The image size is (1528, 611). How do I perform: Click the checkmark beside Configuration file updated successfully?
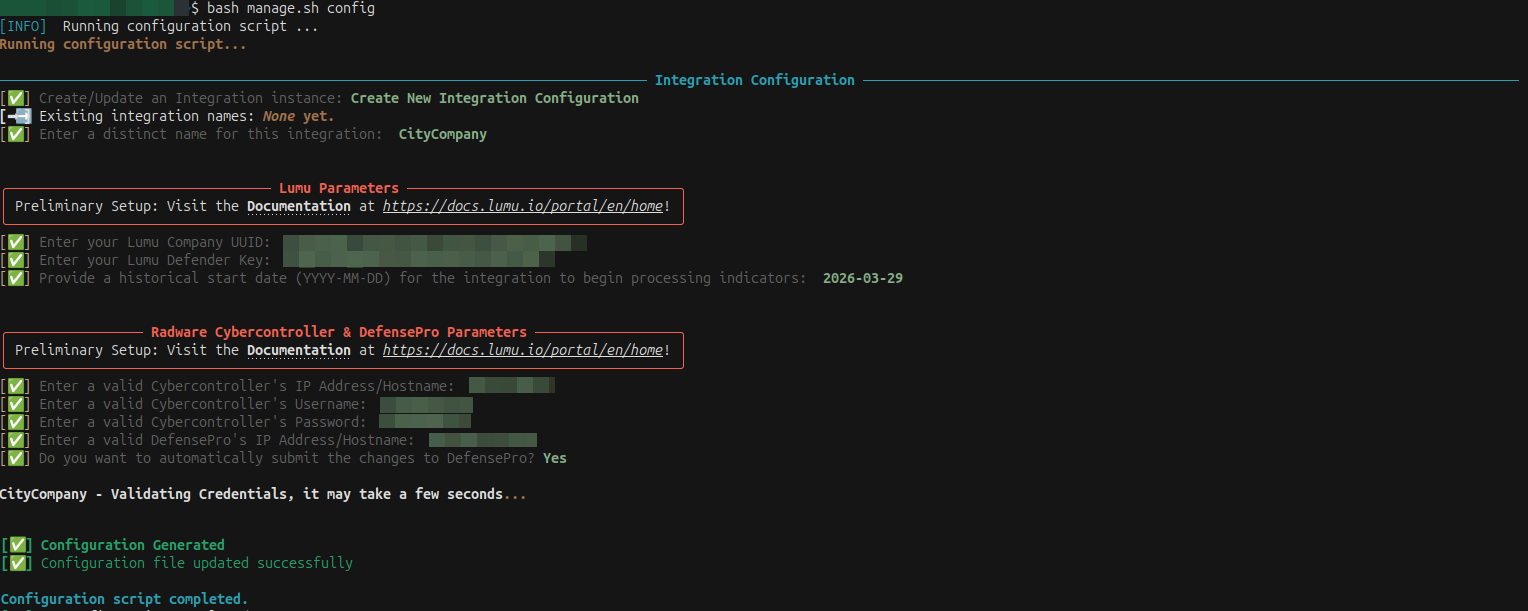point(18,563)
